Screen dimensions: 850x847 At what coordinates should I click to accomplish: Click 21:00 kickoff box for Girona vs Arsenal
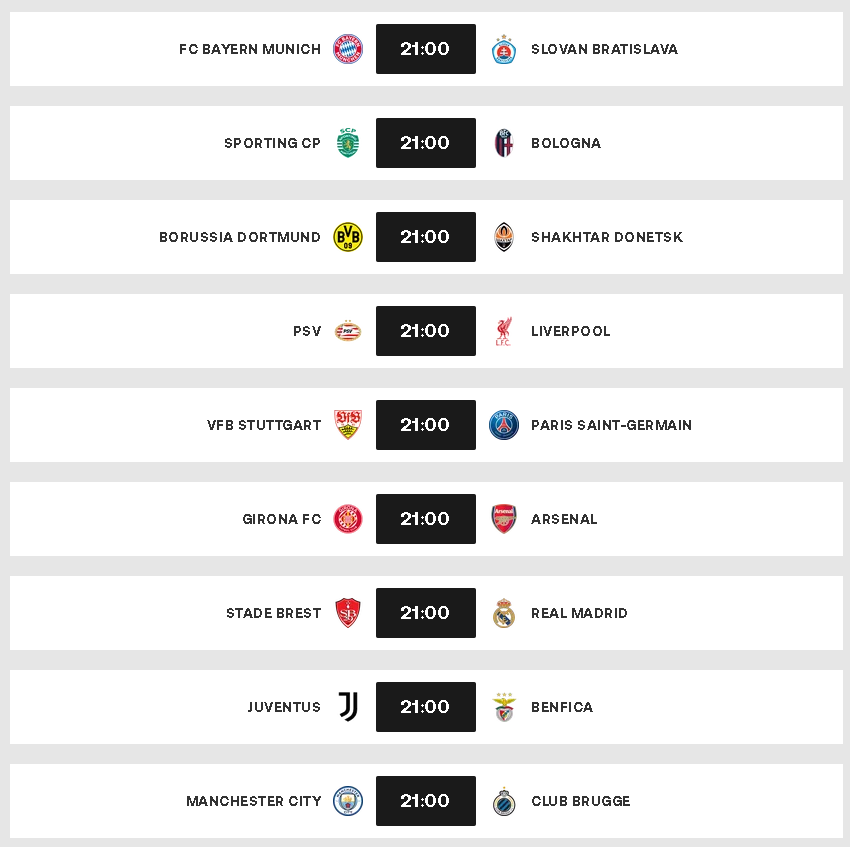426,519
